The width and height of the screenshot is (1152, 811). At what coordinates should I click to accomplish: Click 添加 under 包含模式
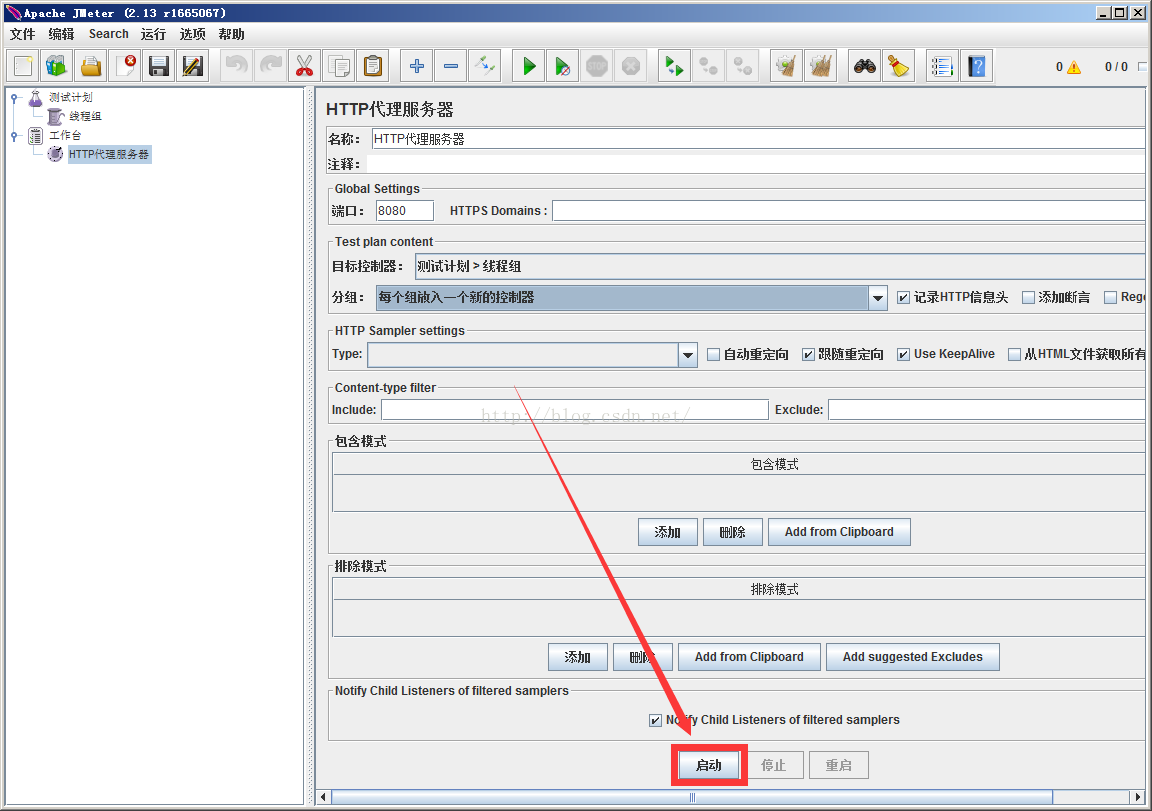pos(668,532)
